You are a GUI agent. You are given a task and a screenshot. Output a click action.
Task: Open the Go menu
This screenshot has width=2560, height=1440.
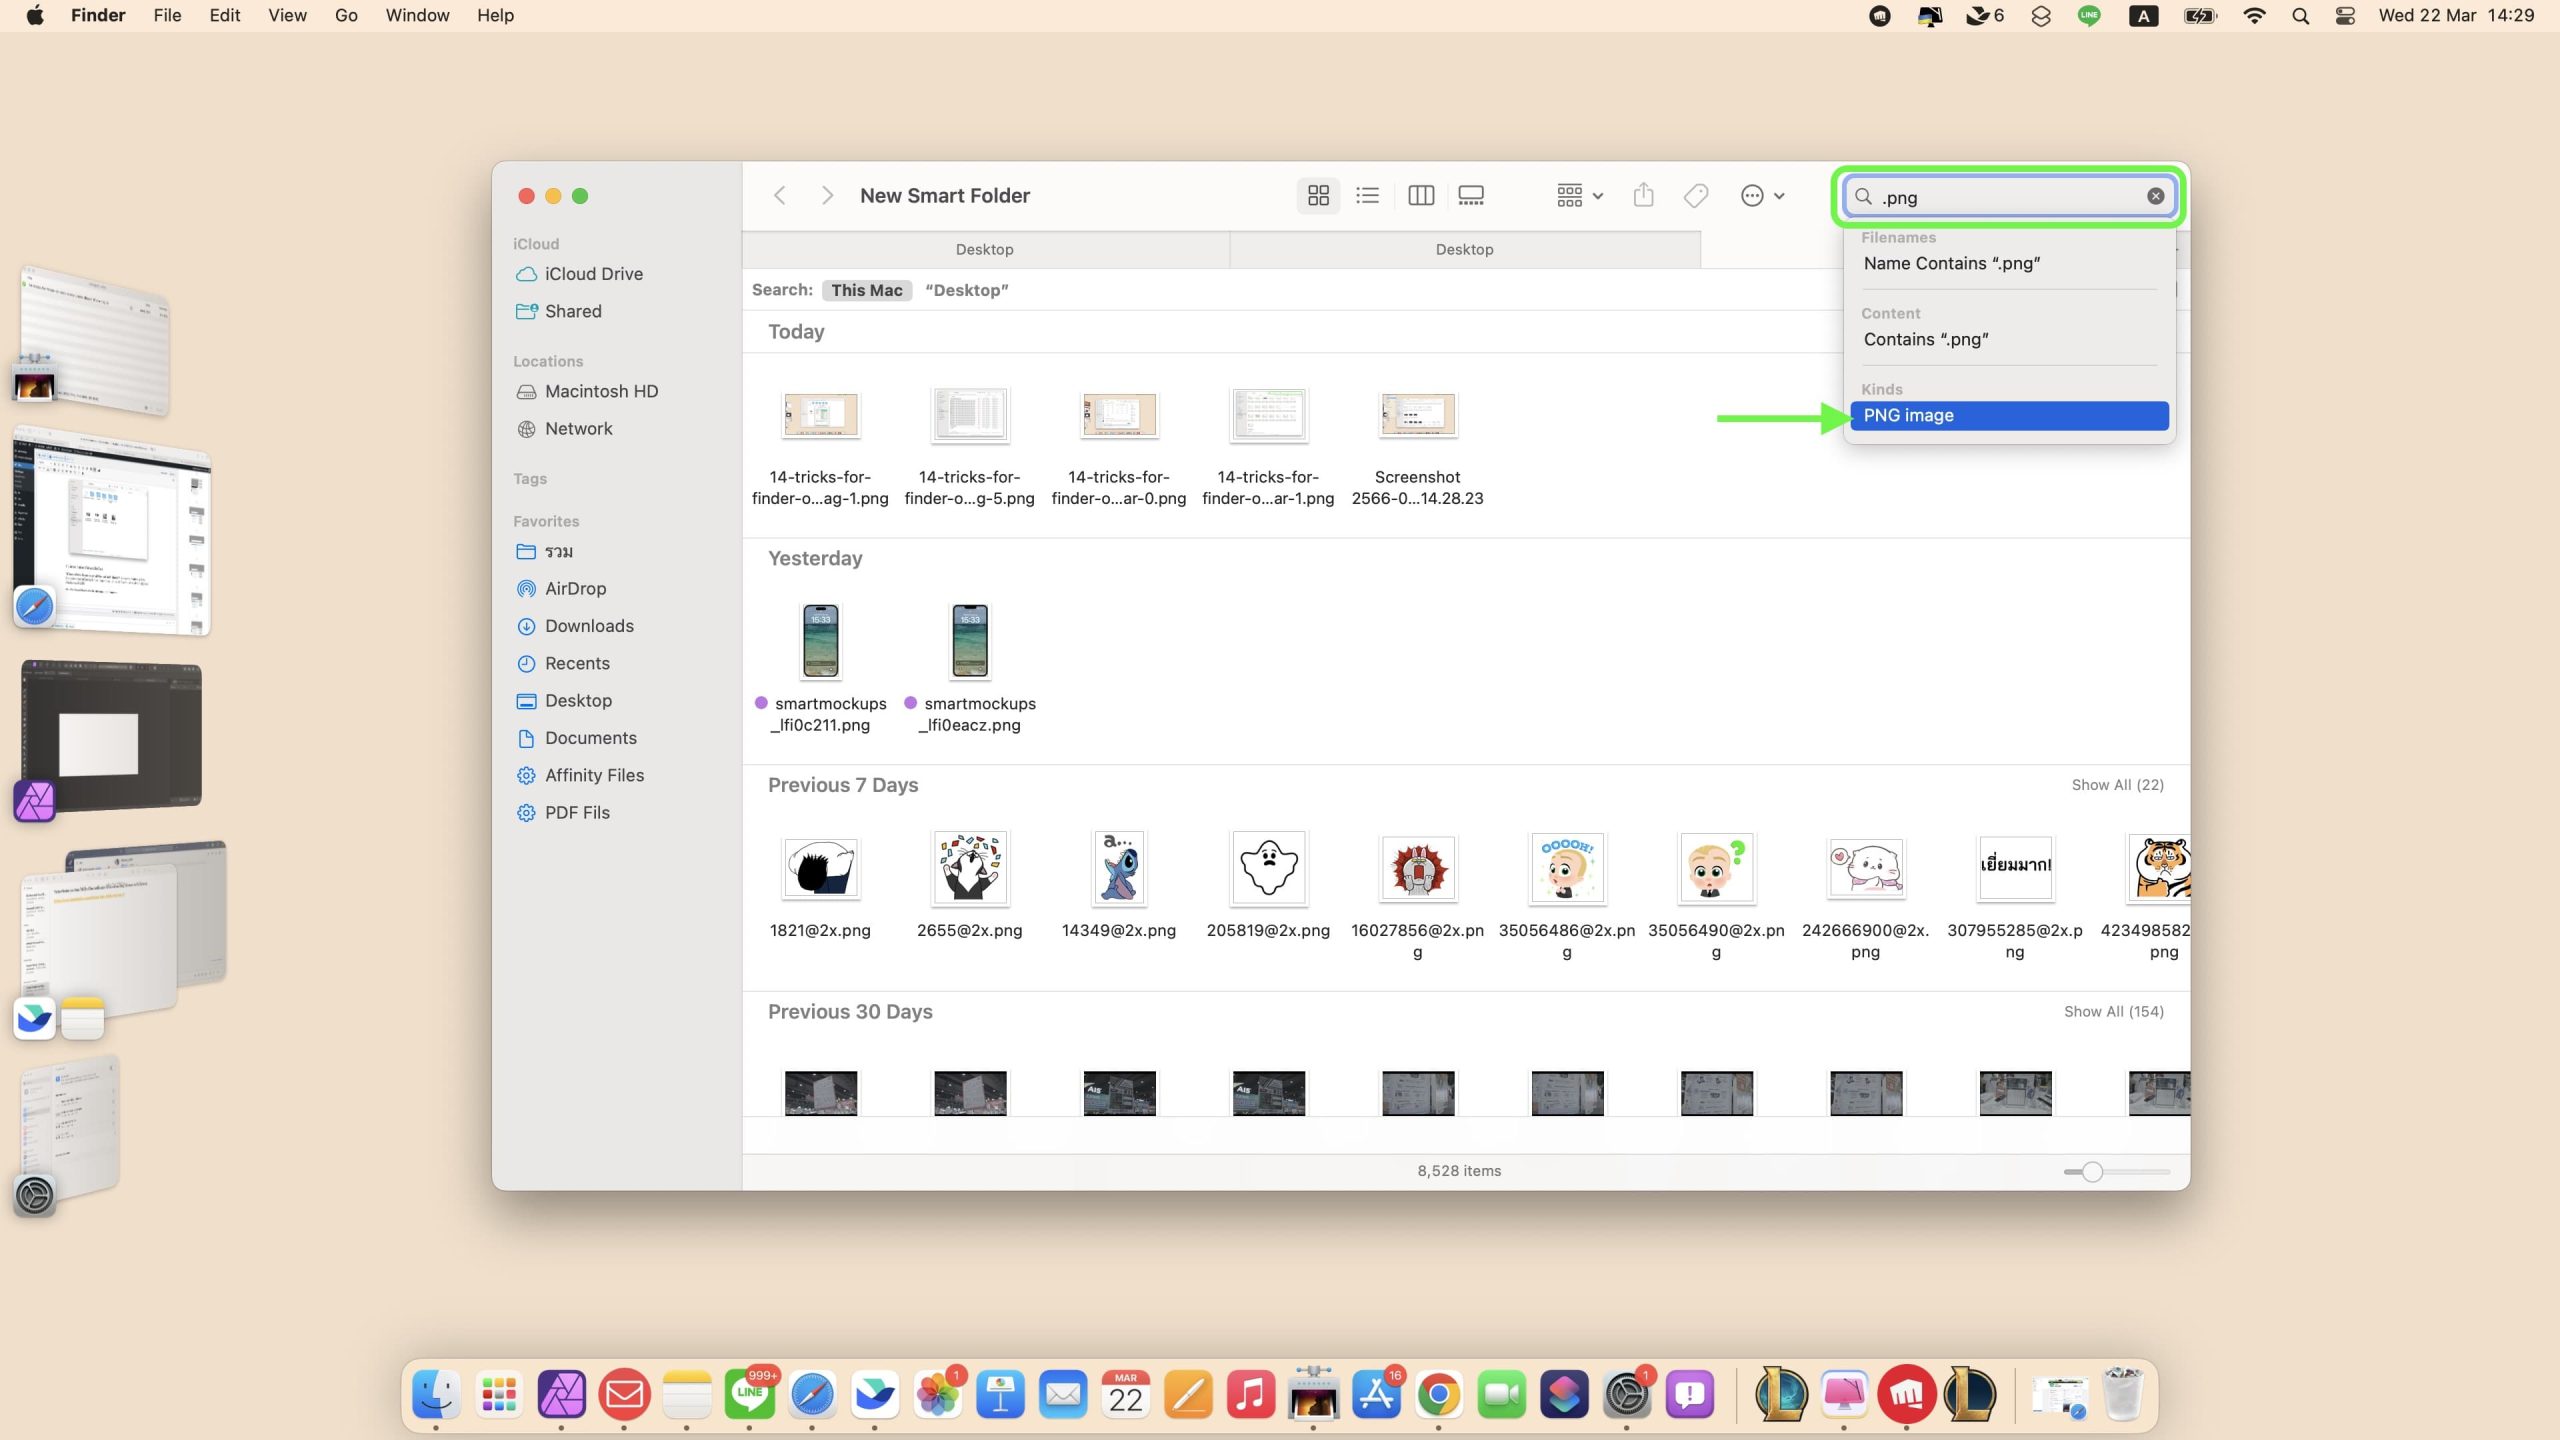coord(346,15)
